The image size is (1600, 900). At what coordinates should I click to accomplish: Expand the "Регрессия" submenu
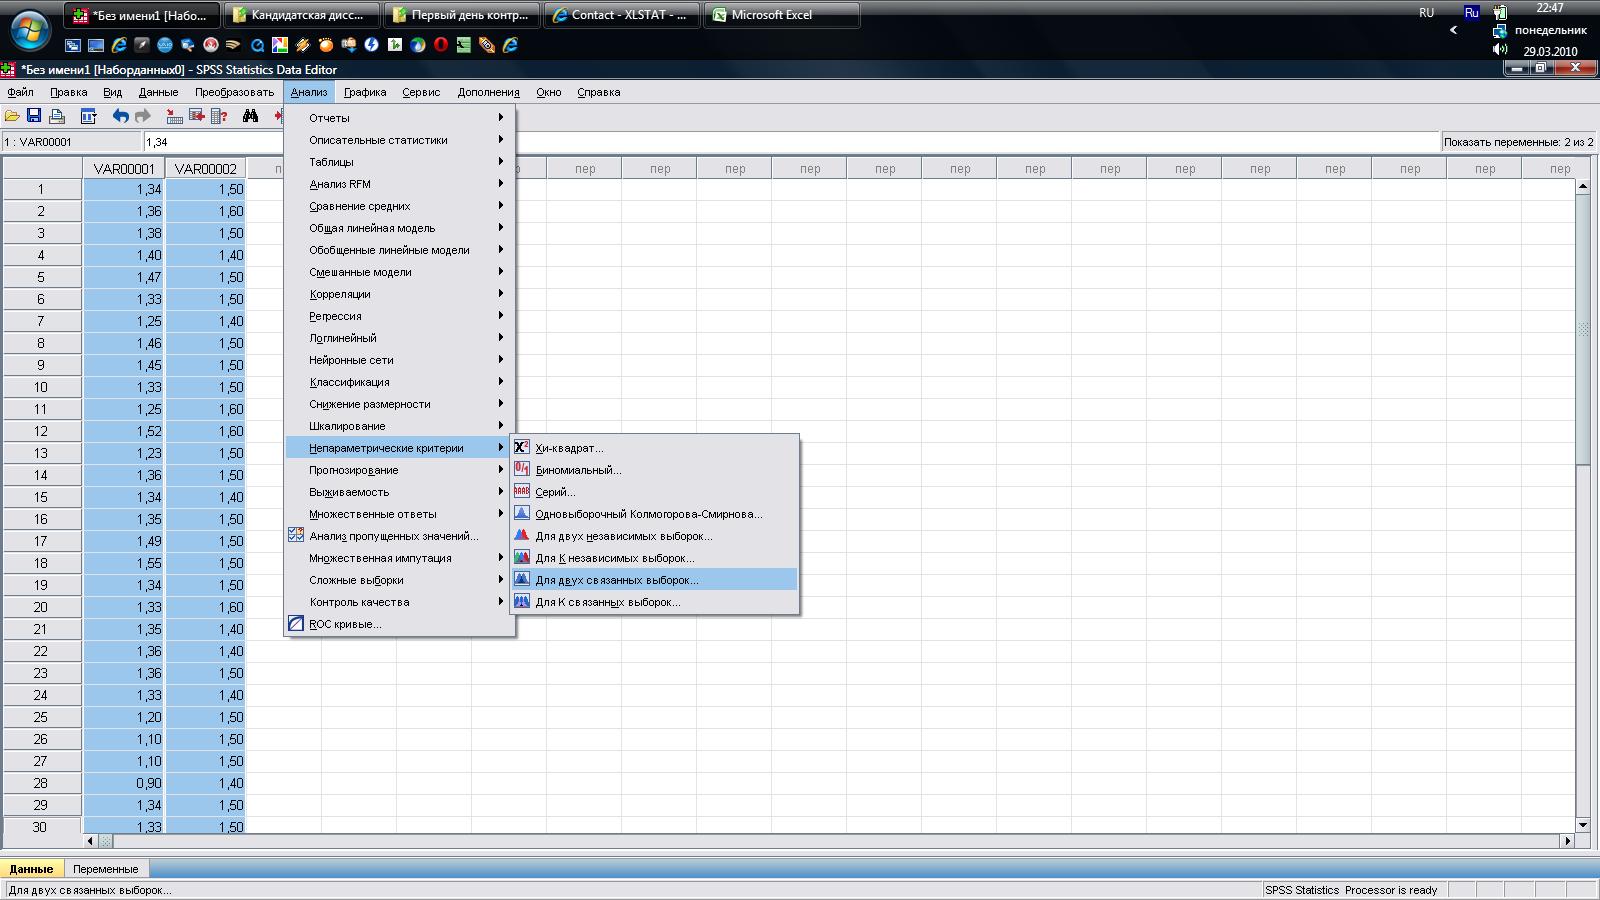[x=335, y=316]
